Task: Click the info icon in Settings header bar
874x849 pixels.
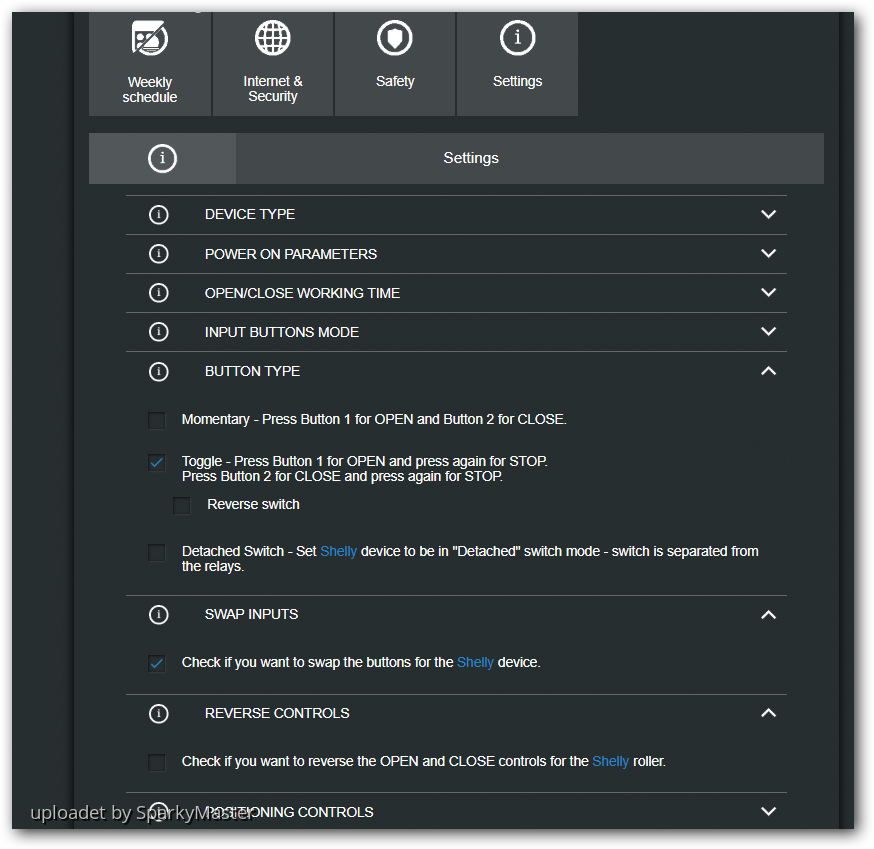Action: pos(162,158)
